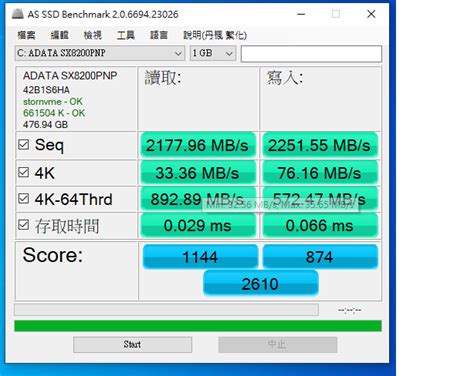This screenshot has height=376, width=474.
Task: Click the green completed progress bar
Action: [x=198, y=326]
